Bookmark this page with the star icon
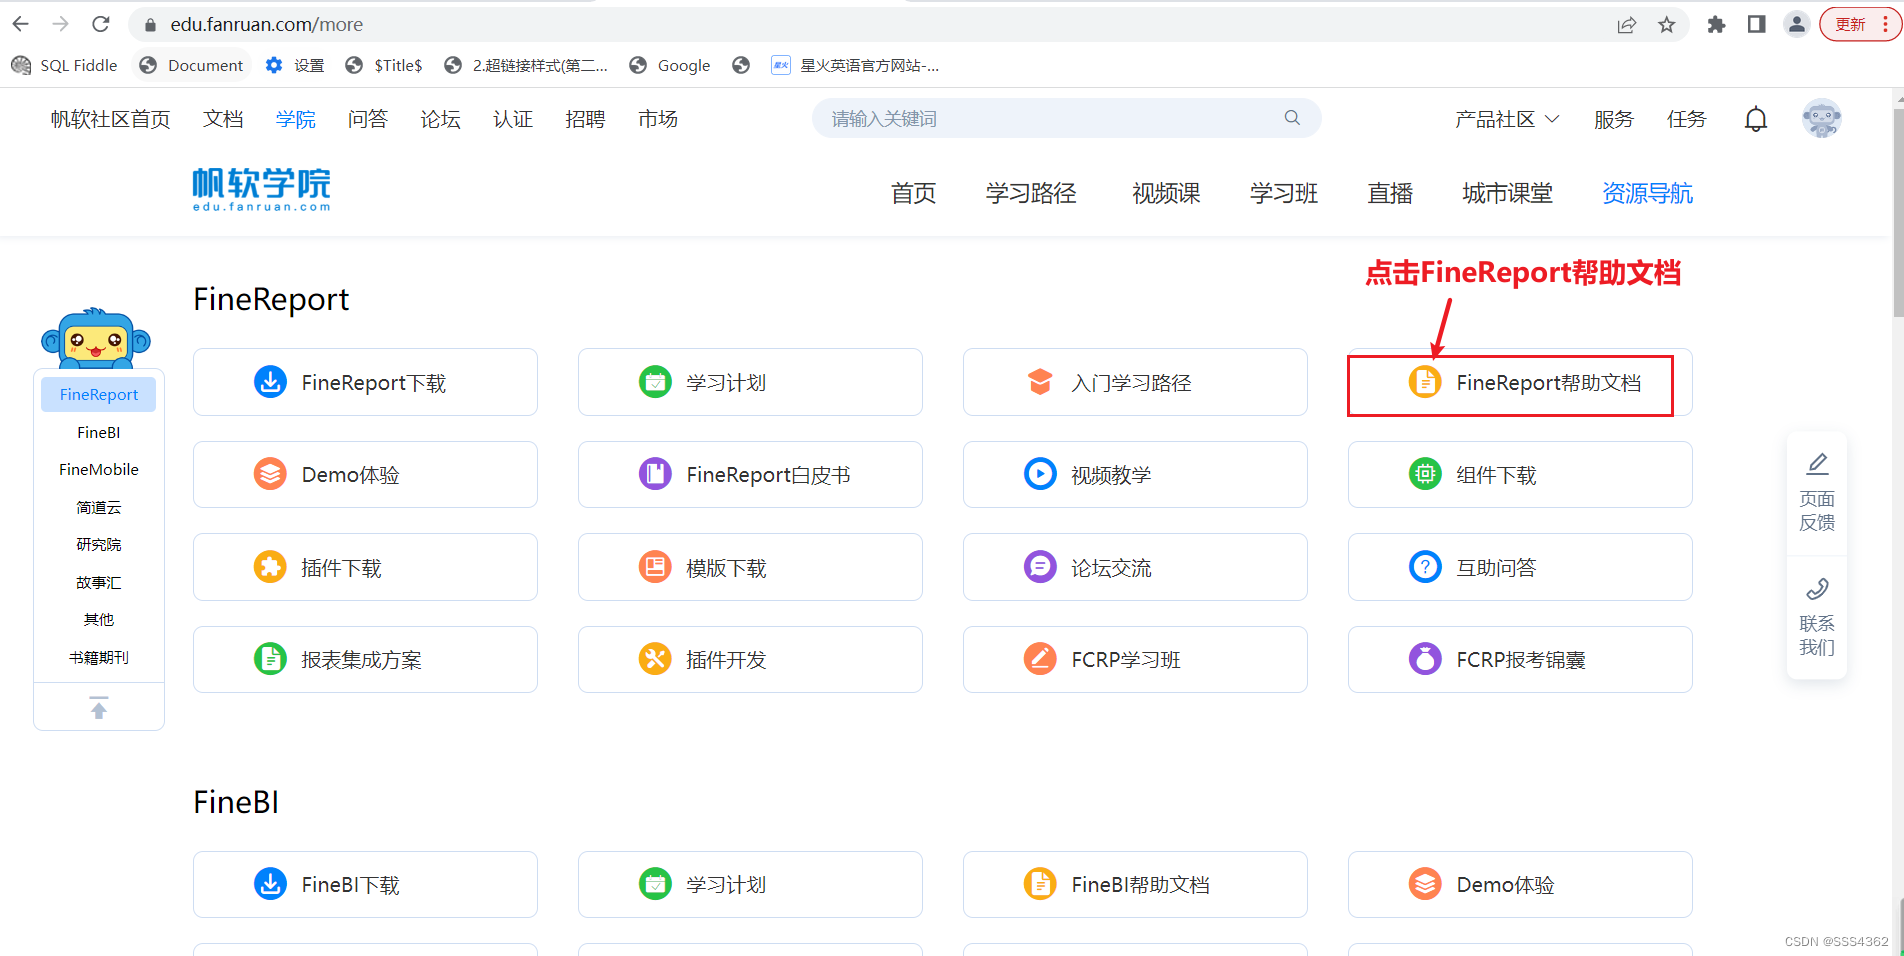Image resolution: width=1904 pixels, height=956 pixels. pos(1667,25)
